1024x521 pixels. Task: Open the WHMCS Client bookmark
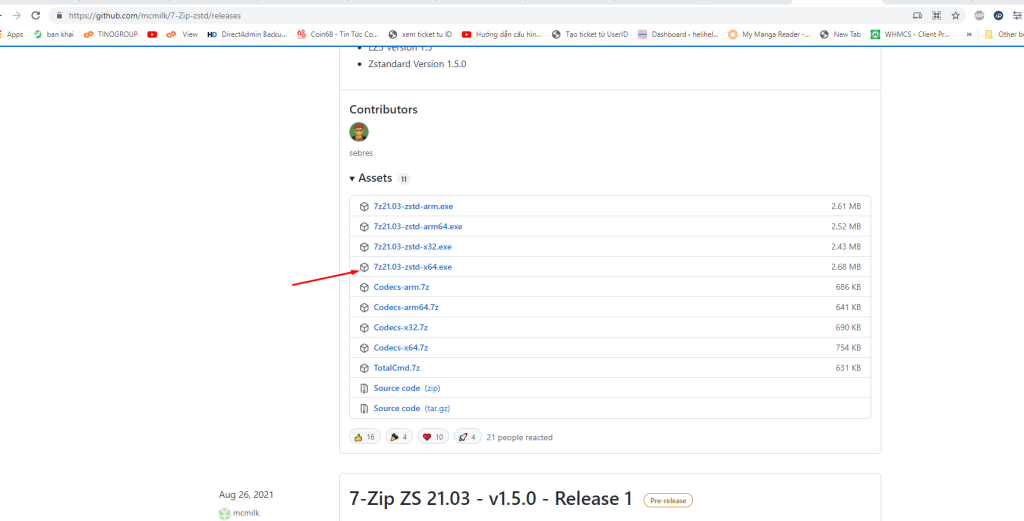click(910, 35)
